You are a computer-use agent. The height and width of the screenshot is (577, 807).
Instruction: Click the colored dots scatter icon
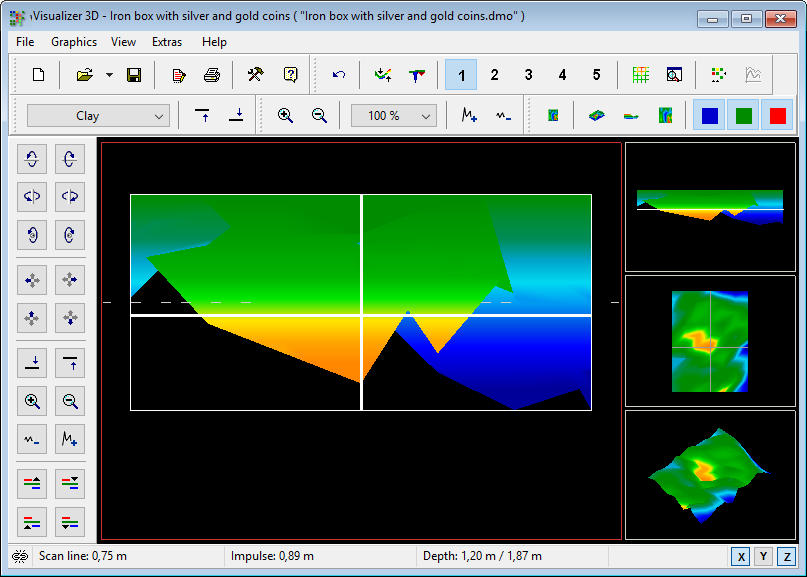pyautogui.click(x=718, y=75)
